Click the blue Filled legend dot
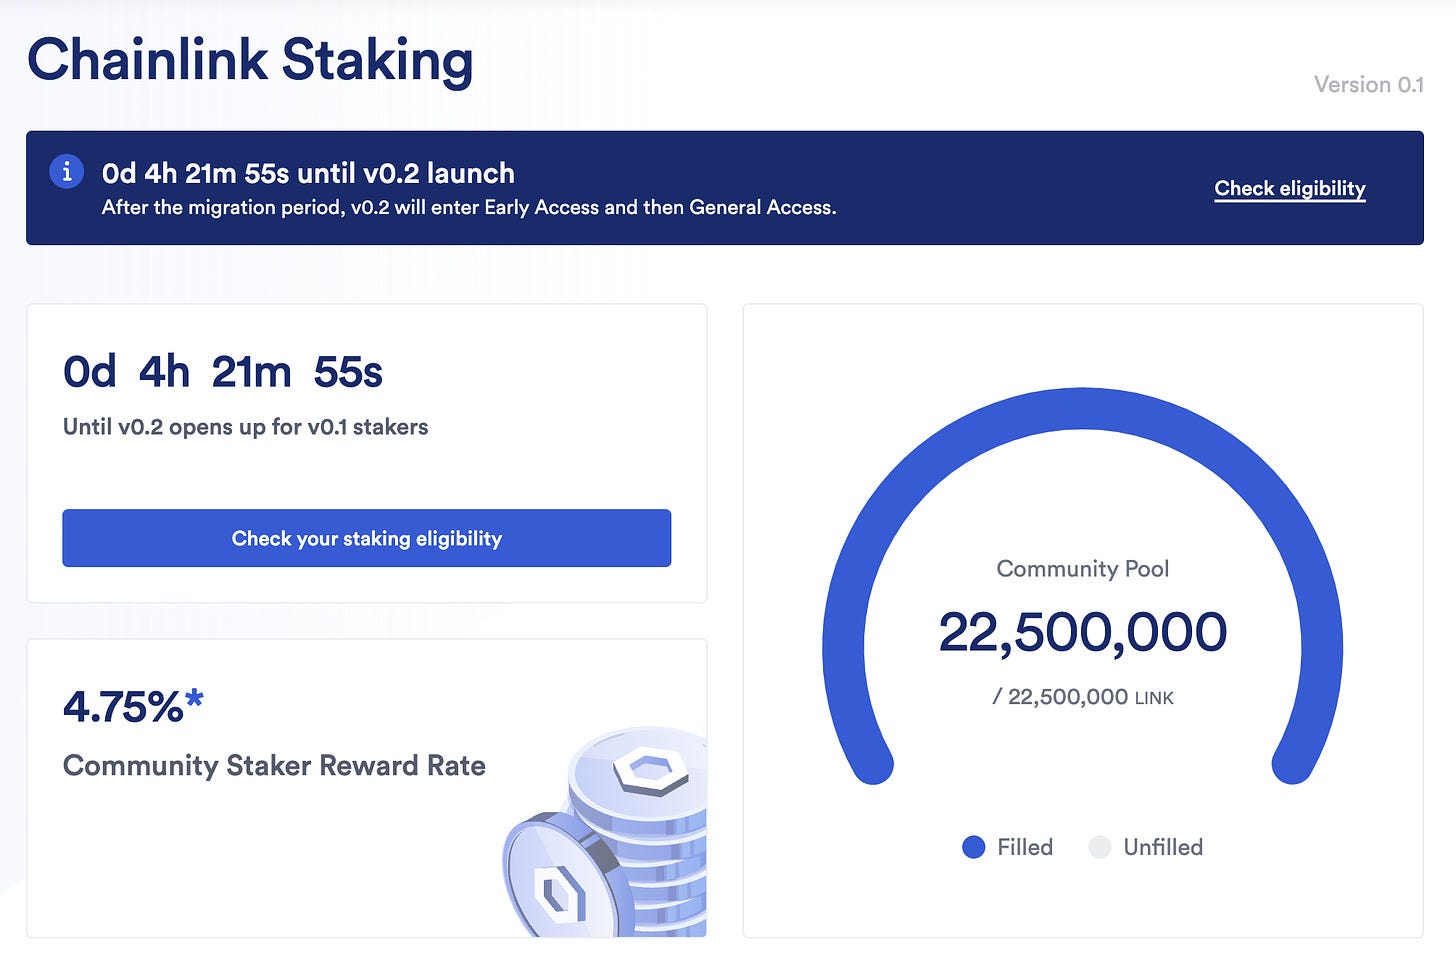 click(x=973, y=847)
